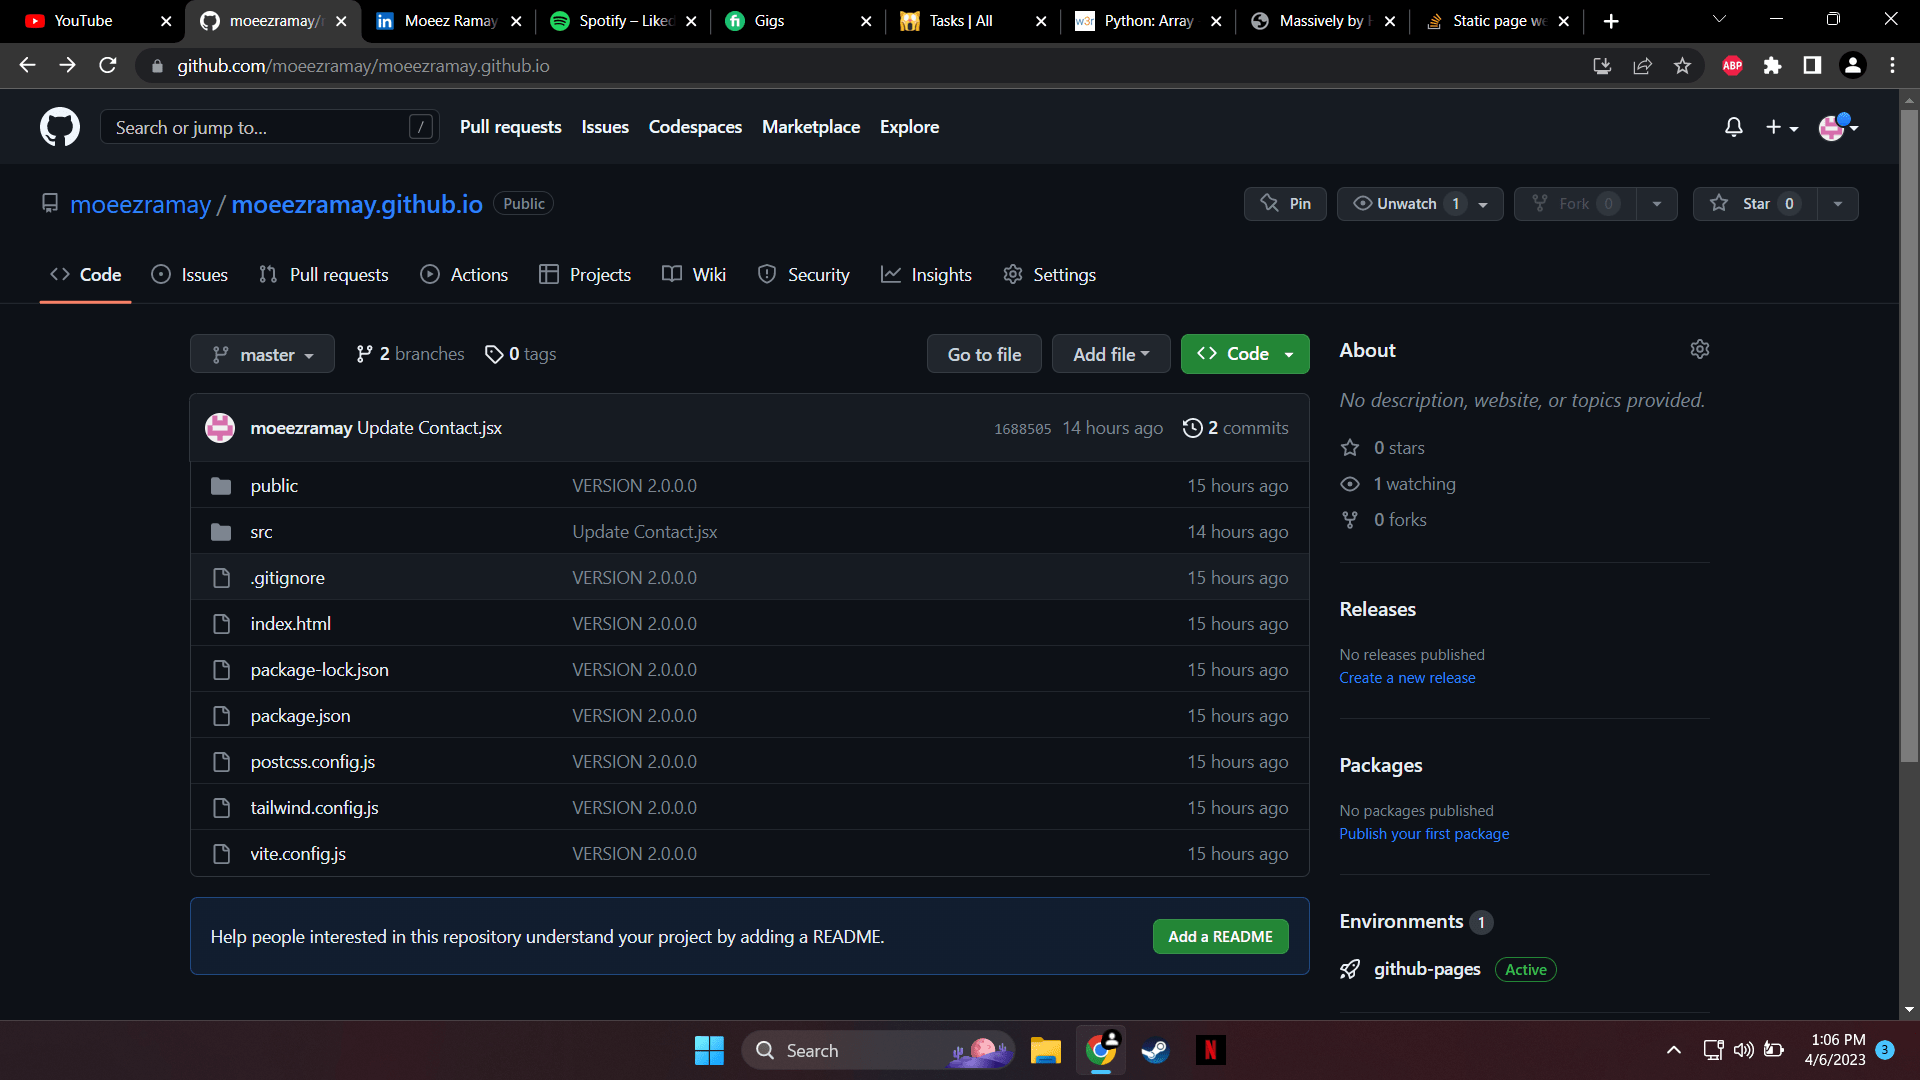Click the Add a README button
Viewport: 1920px width, 1080px height.
tap(1220, 937)
